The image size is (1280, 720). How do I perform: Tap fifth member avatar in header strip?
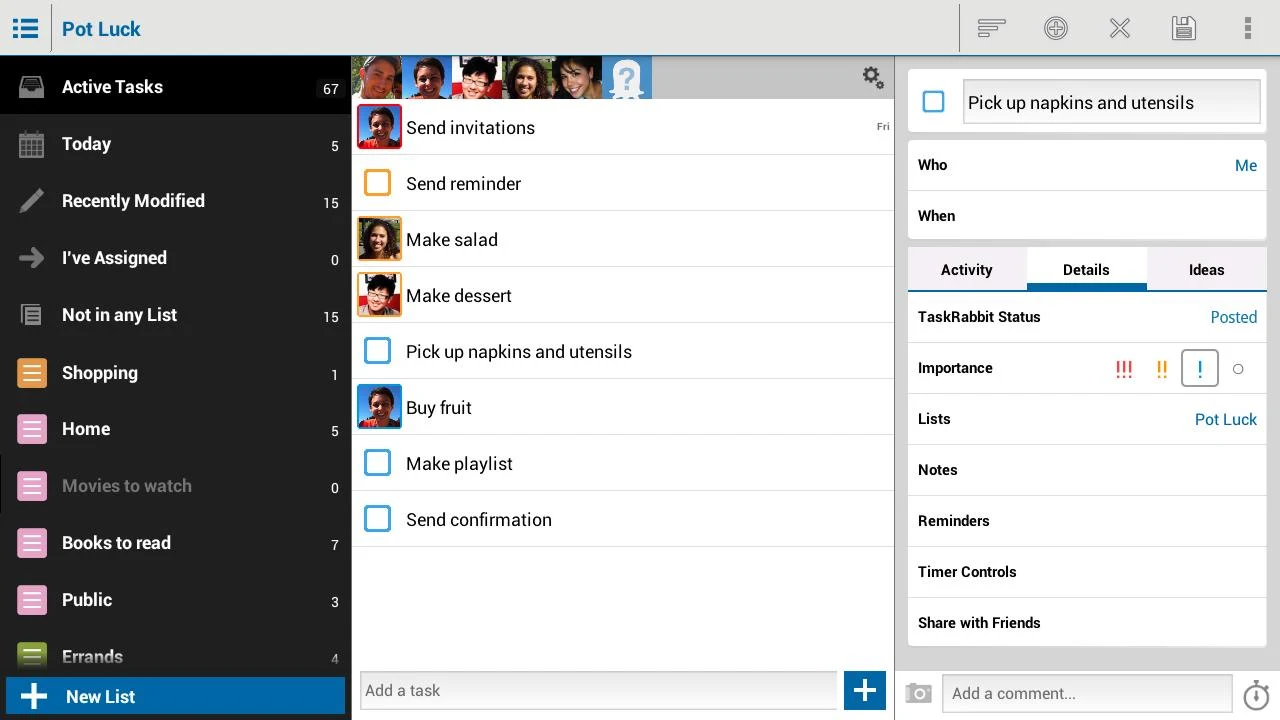pyautogui.click(x=577, y=78)
